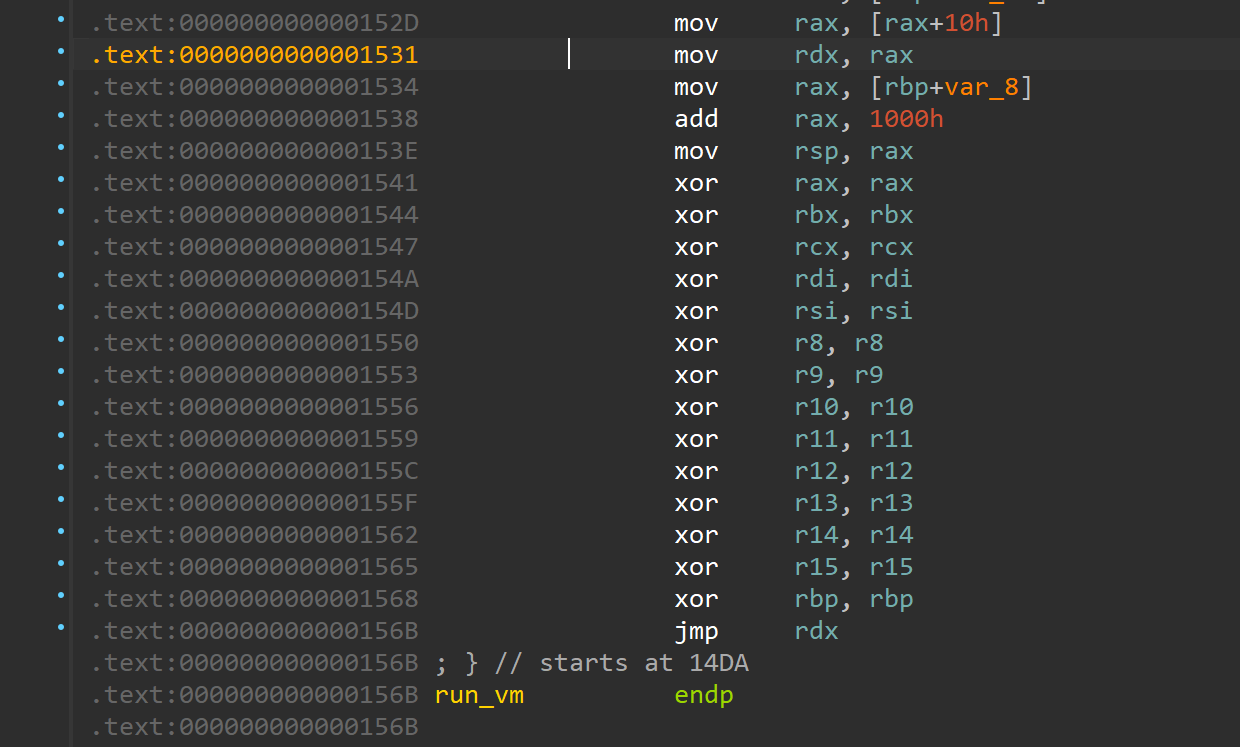Click the breakpoint dot beside address 1568
Image resolution: width=1240 pixels, height=747 pixels.
62,596
